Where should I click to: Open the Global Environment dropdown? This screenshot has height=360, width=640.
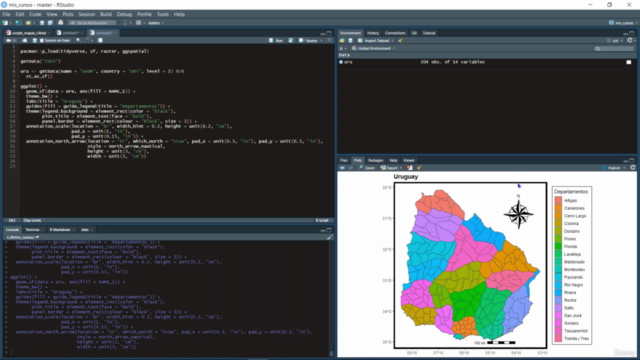click(x=373, y=48)
